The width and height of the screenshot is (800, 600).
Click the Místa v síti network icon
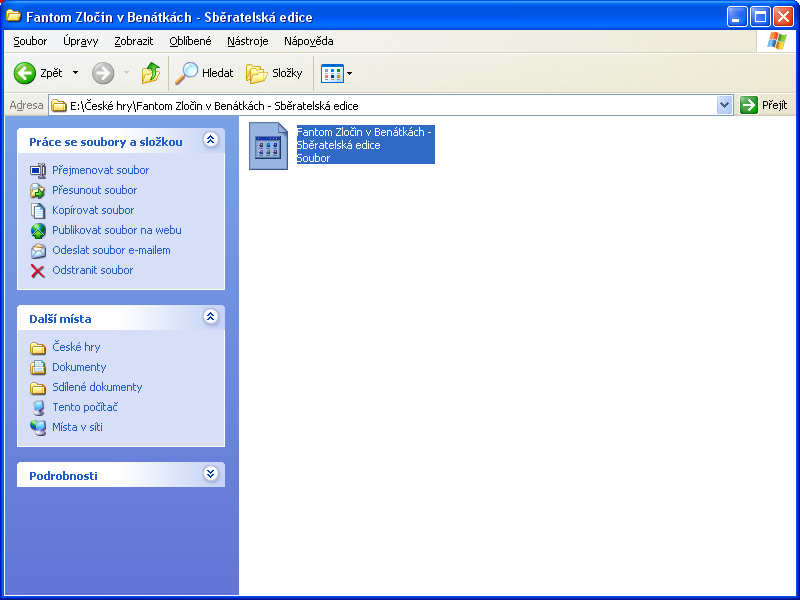(x=38, y=428)
